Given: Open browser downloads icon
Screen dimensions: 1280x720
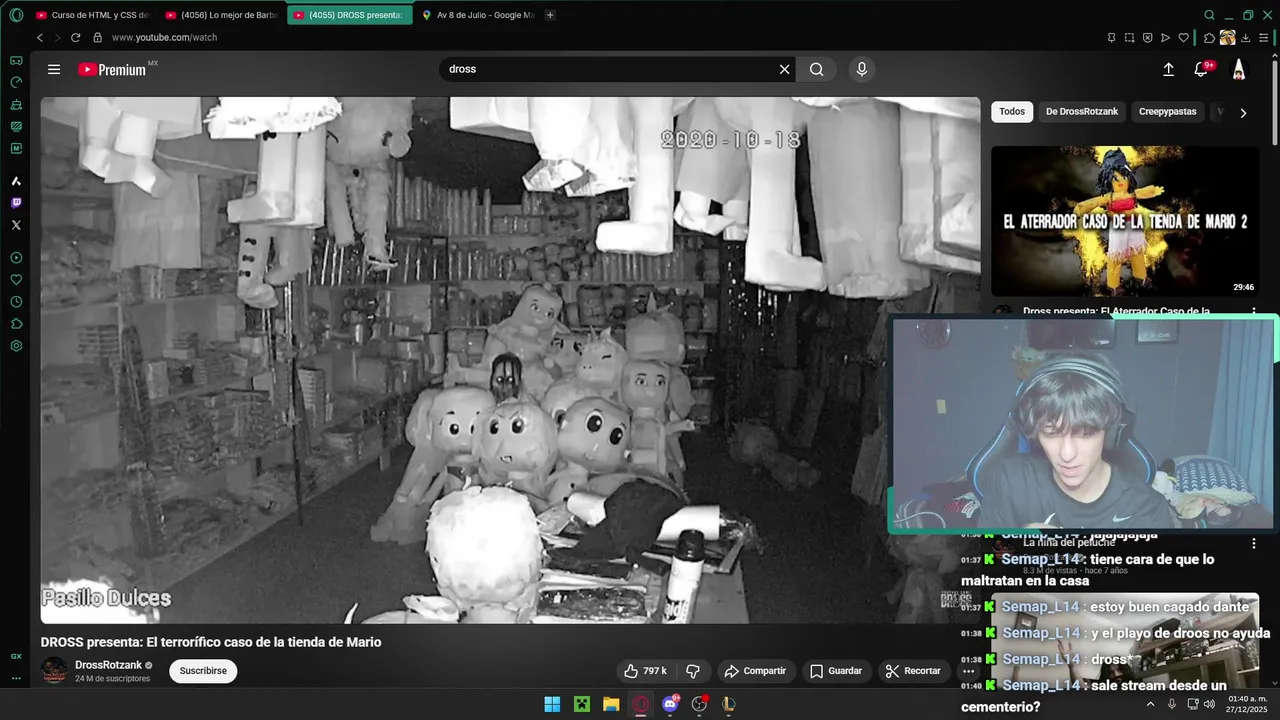Looking at the screenshot, I should (x=1245, y=38).
